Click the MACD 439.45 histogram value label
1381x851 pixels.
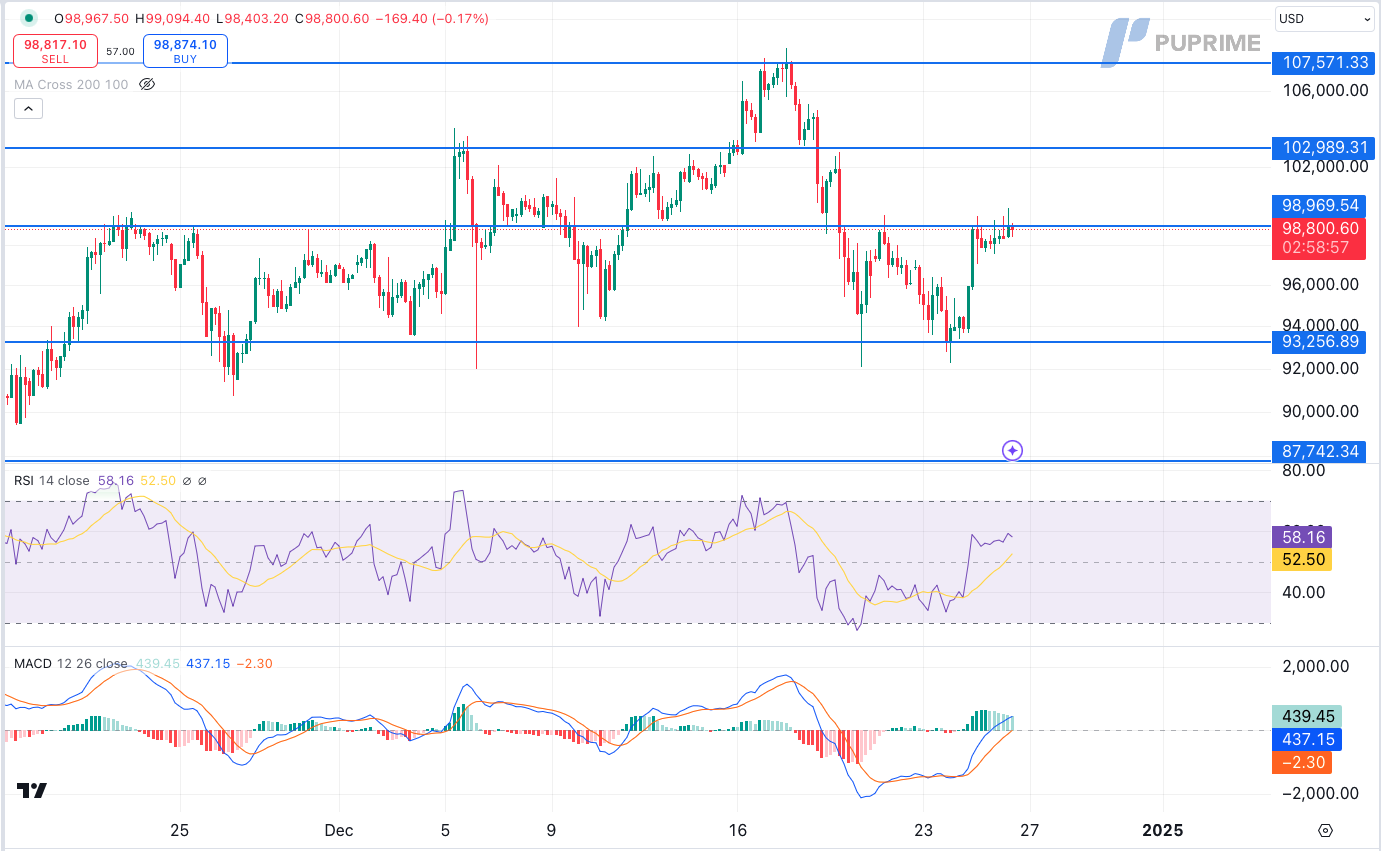coord(1306,716)
